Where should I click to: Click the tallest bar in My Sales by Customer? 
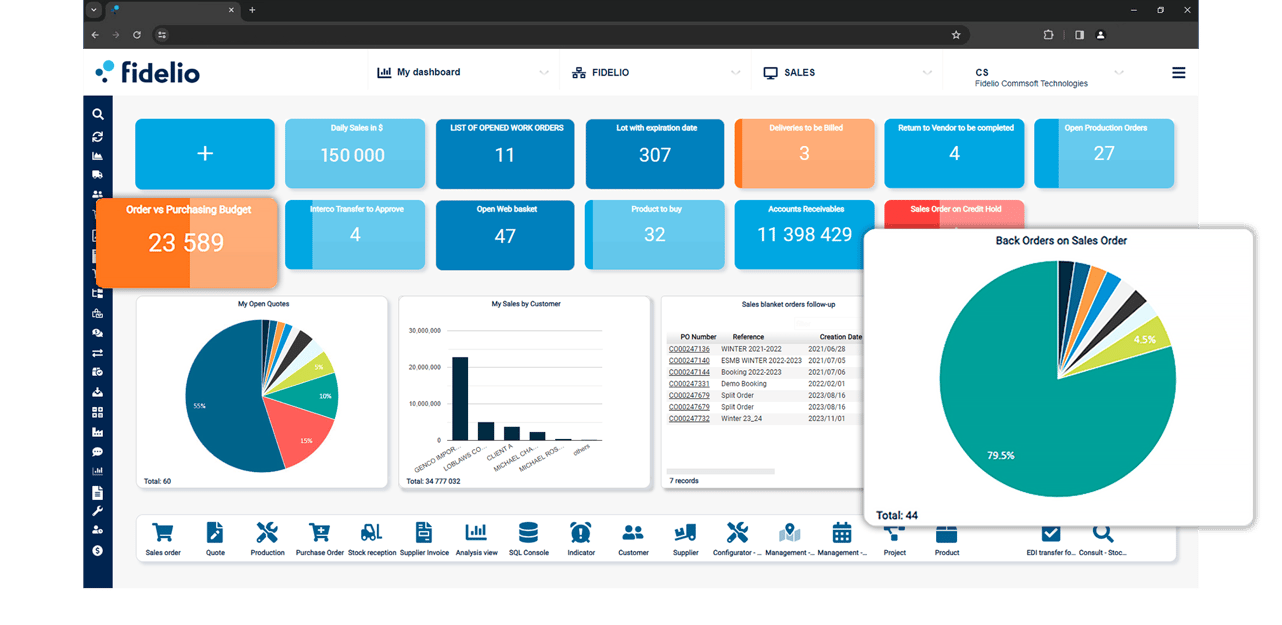coord(460,398)
